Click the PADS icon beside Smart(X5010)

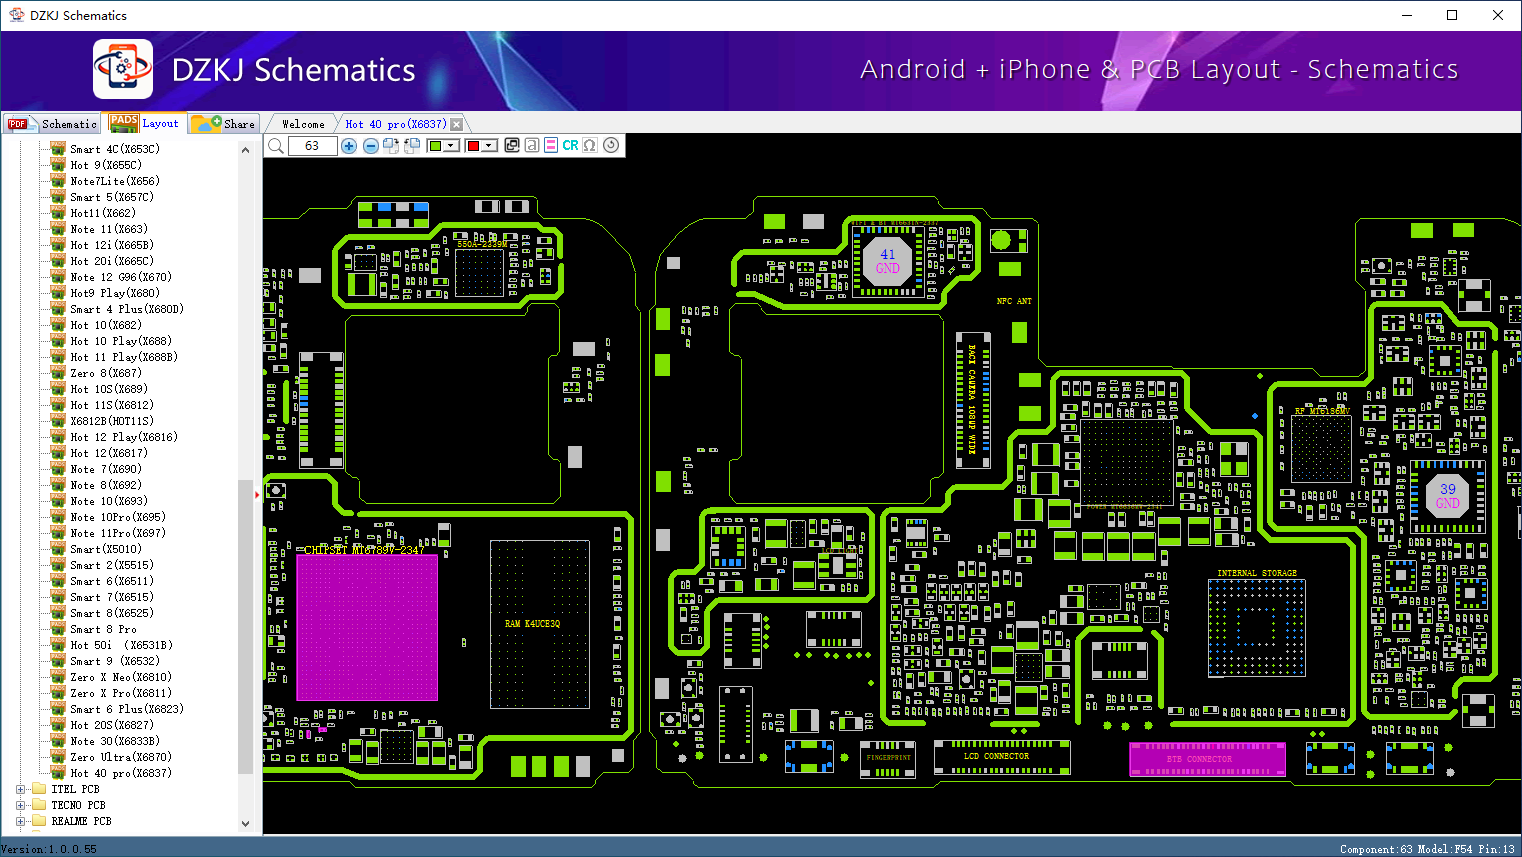(x=58, y=549)
